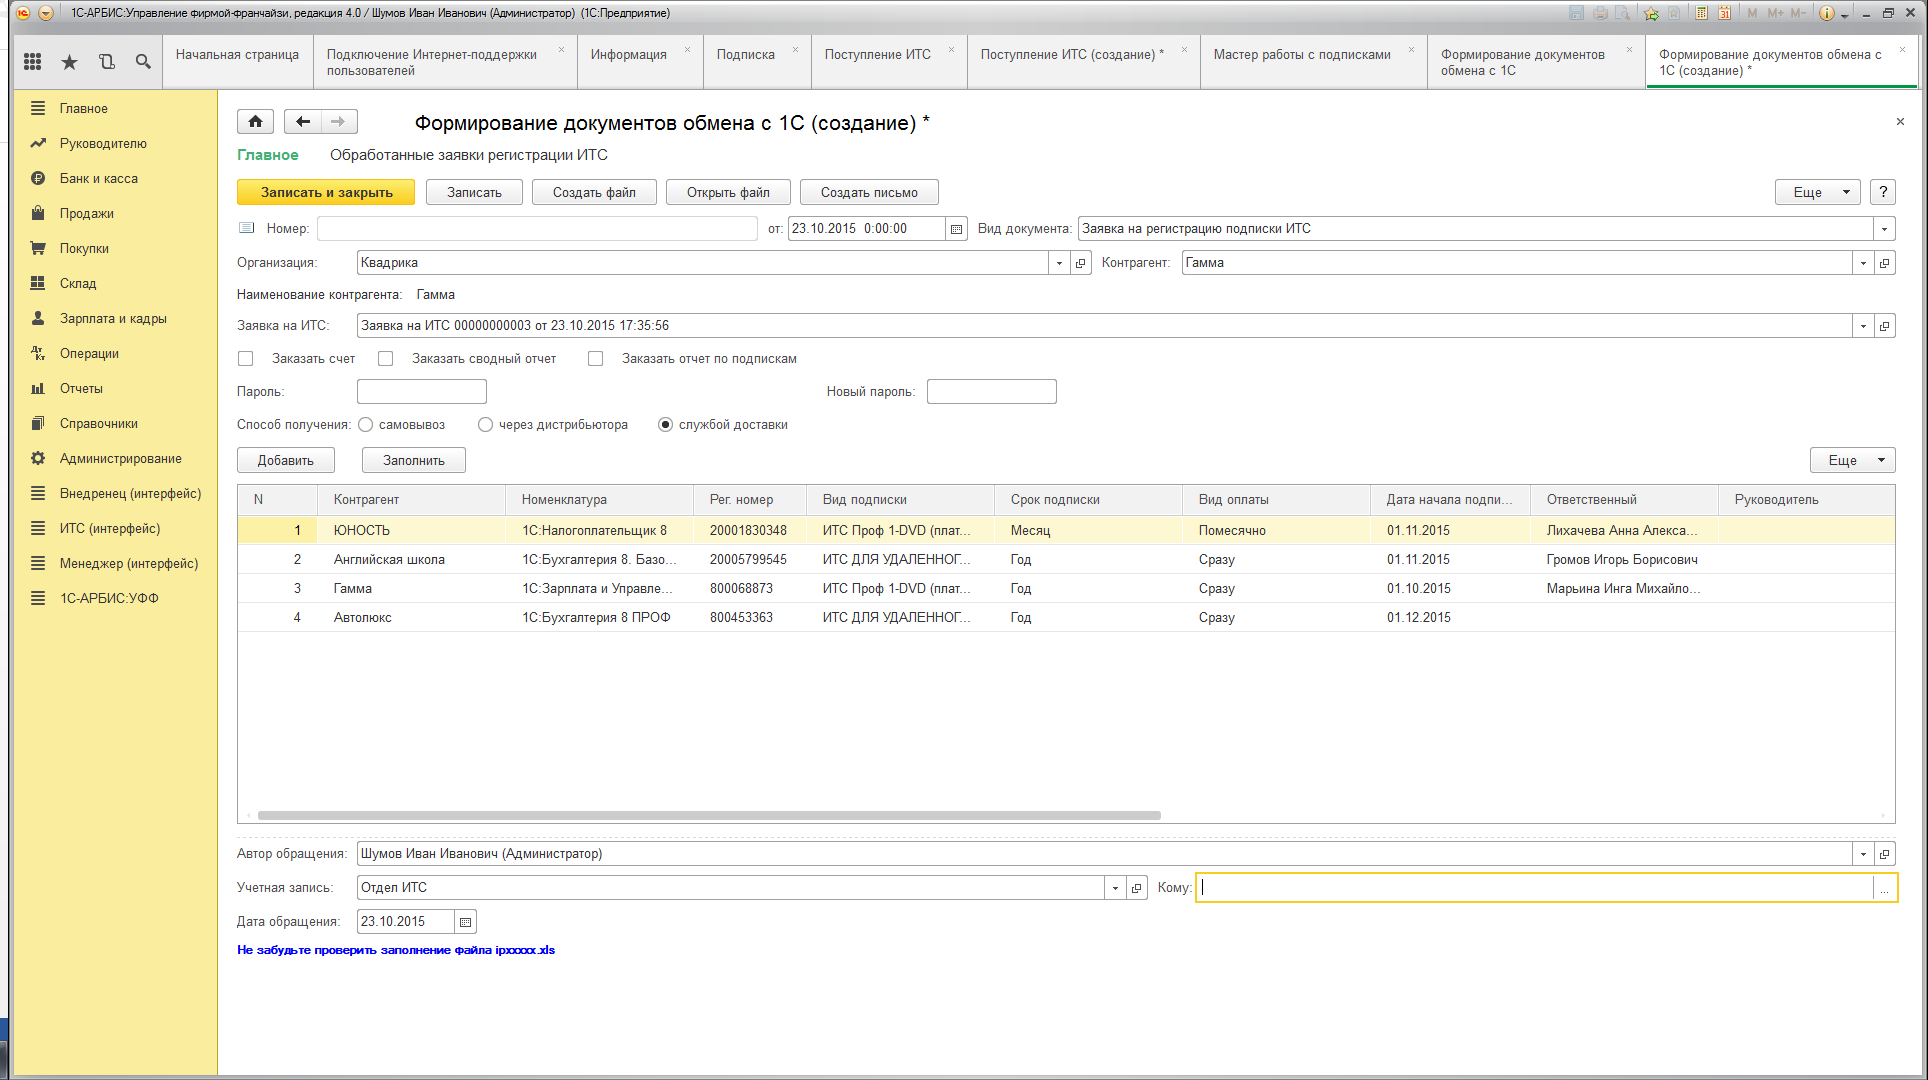Expand Контрагент dropdown arrow
The image size is (1928, 1080).
[x=1863, y=263]
